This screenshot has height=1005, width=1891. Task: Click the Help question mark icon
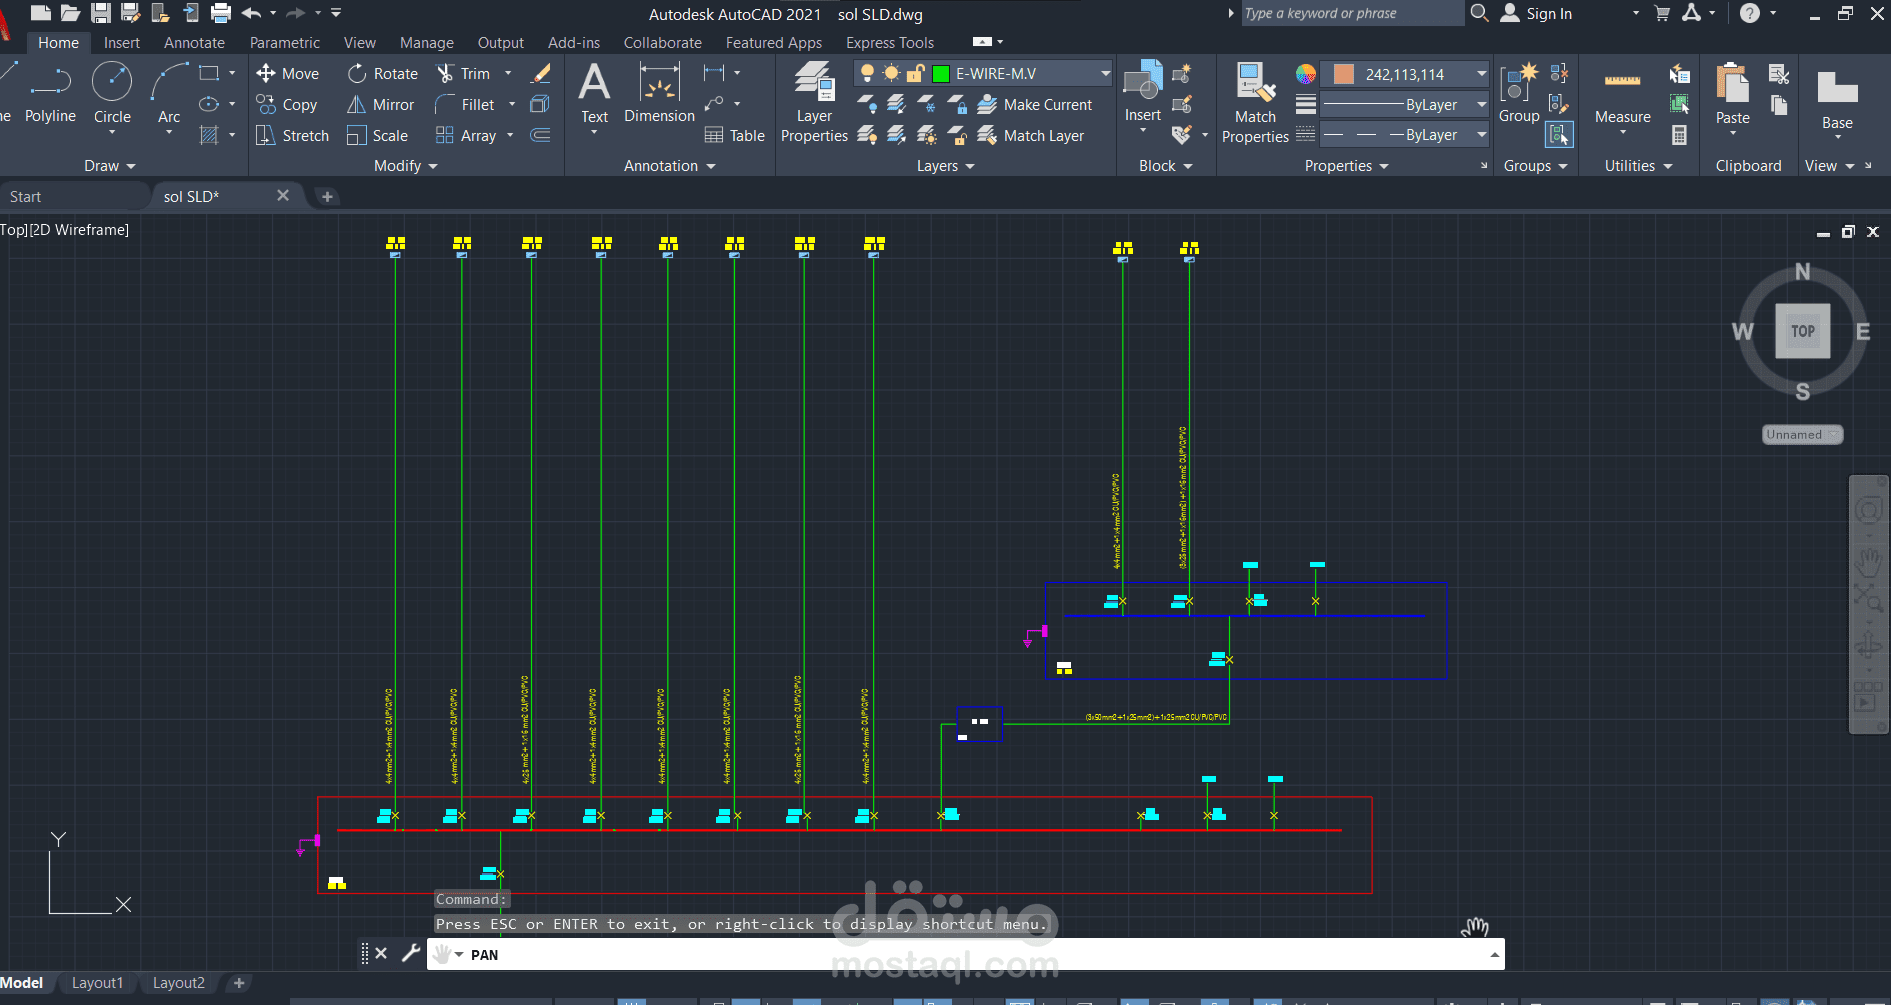tap(1749, 13)
